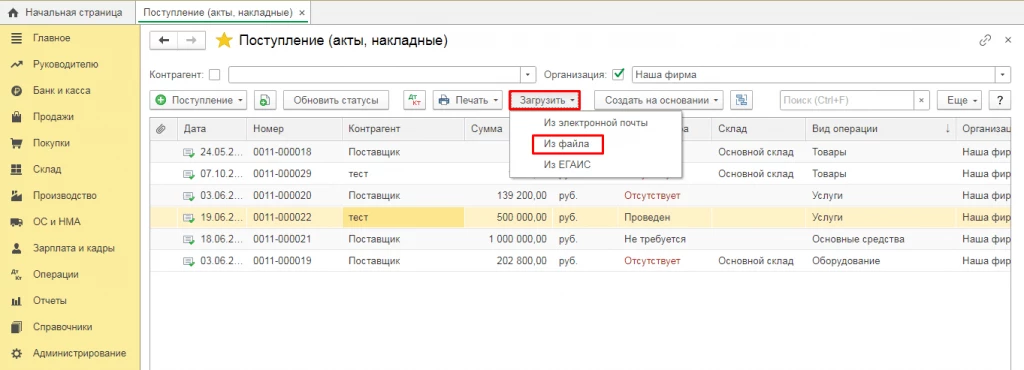Image resolution: width=1024 pixels, height=370 pixels.
Task: Open Зарплата и кадры person icon
Action: 17,248
